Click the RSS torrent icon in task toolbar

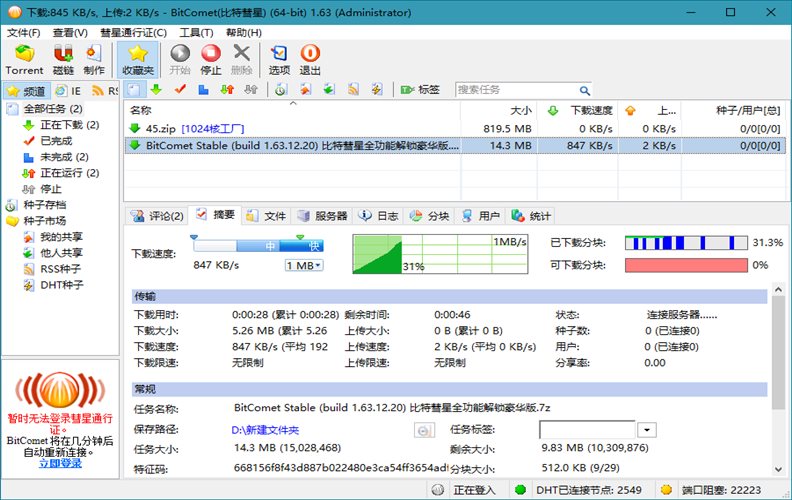coord(353,90)
